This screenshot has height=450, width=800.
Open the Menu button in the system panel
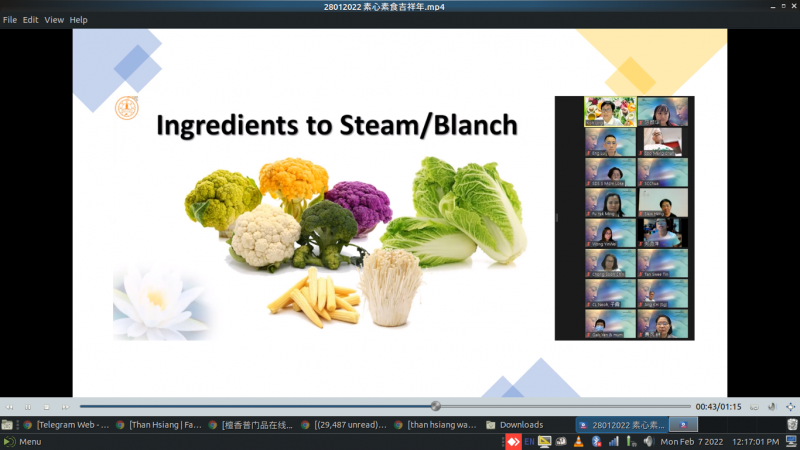pos(22,441)
